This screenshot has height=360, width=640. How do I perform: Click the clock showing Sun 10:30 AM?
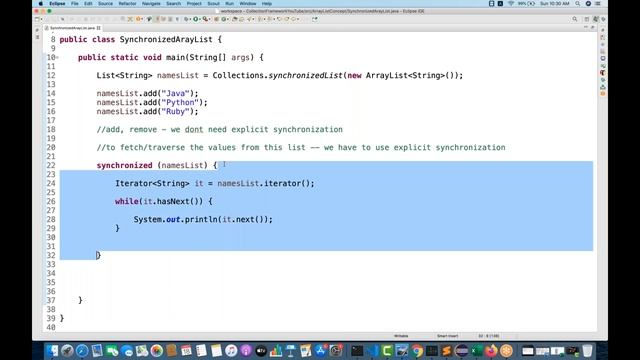(x=554, y=4)
